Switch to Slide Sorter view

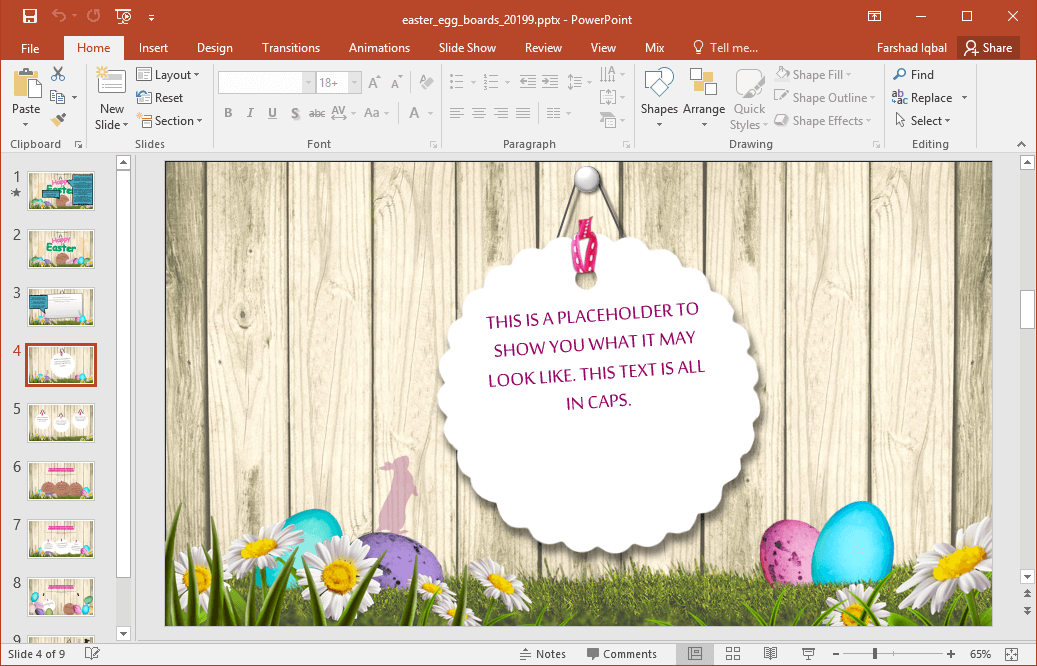tap(733, 654)
